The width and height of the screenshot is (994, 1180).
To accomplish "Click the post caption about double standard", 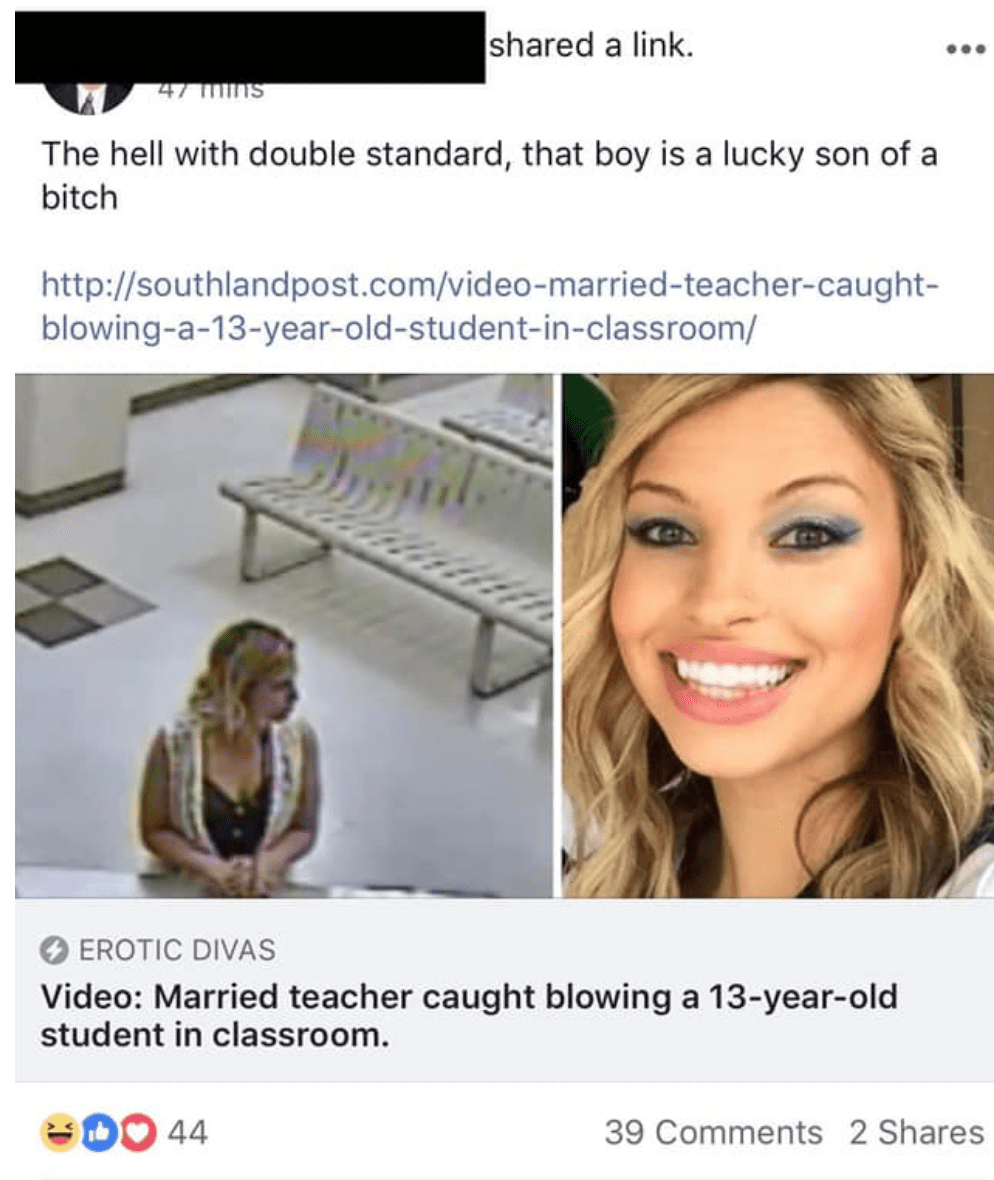I will (x=489, y=176).
